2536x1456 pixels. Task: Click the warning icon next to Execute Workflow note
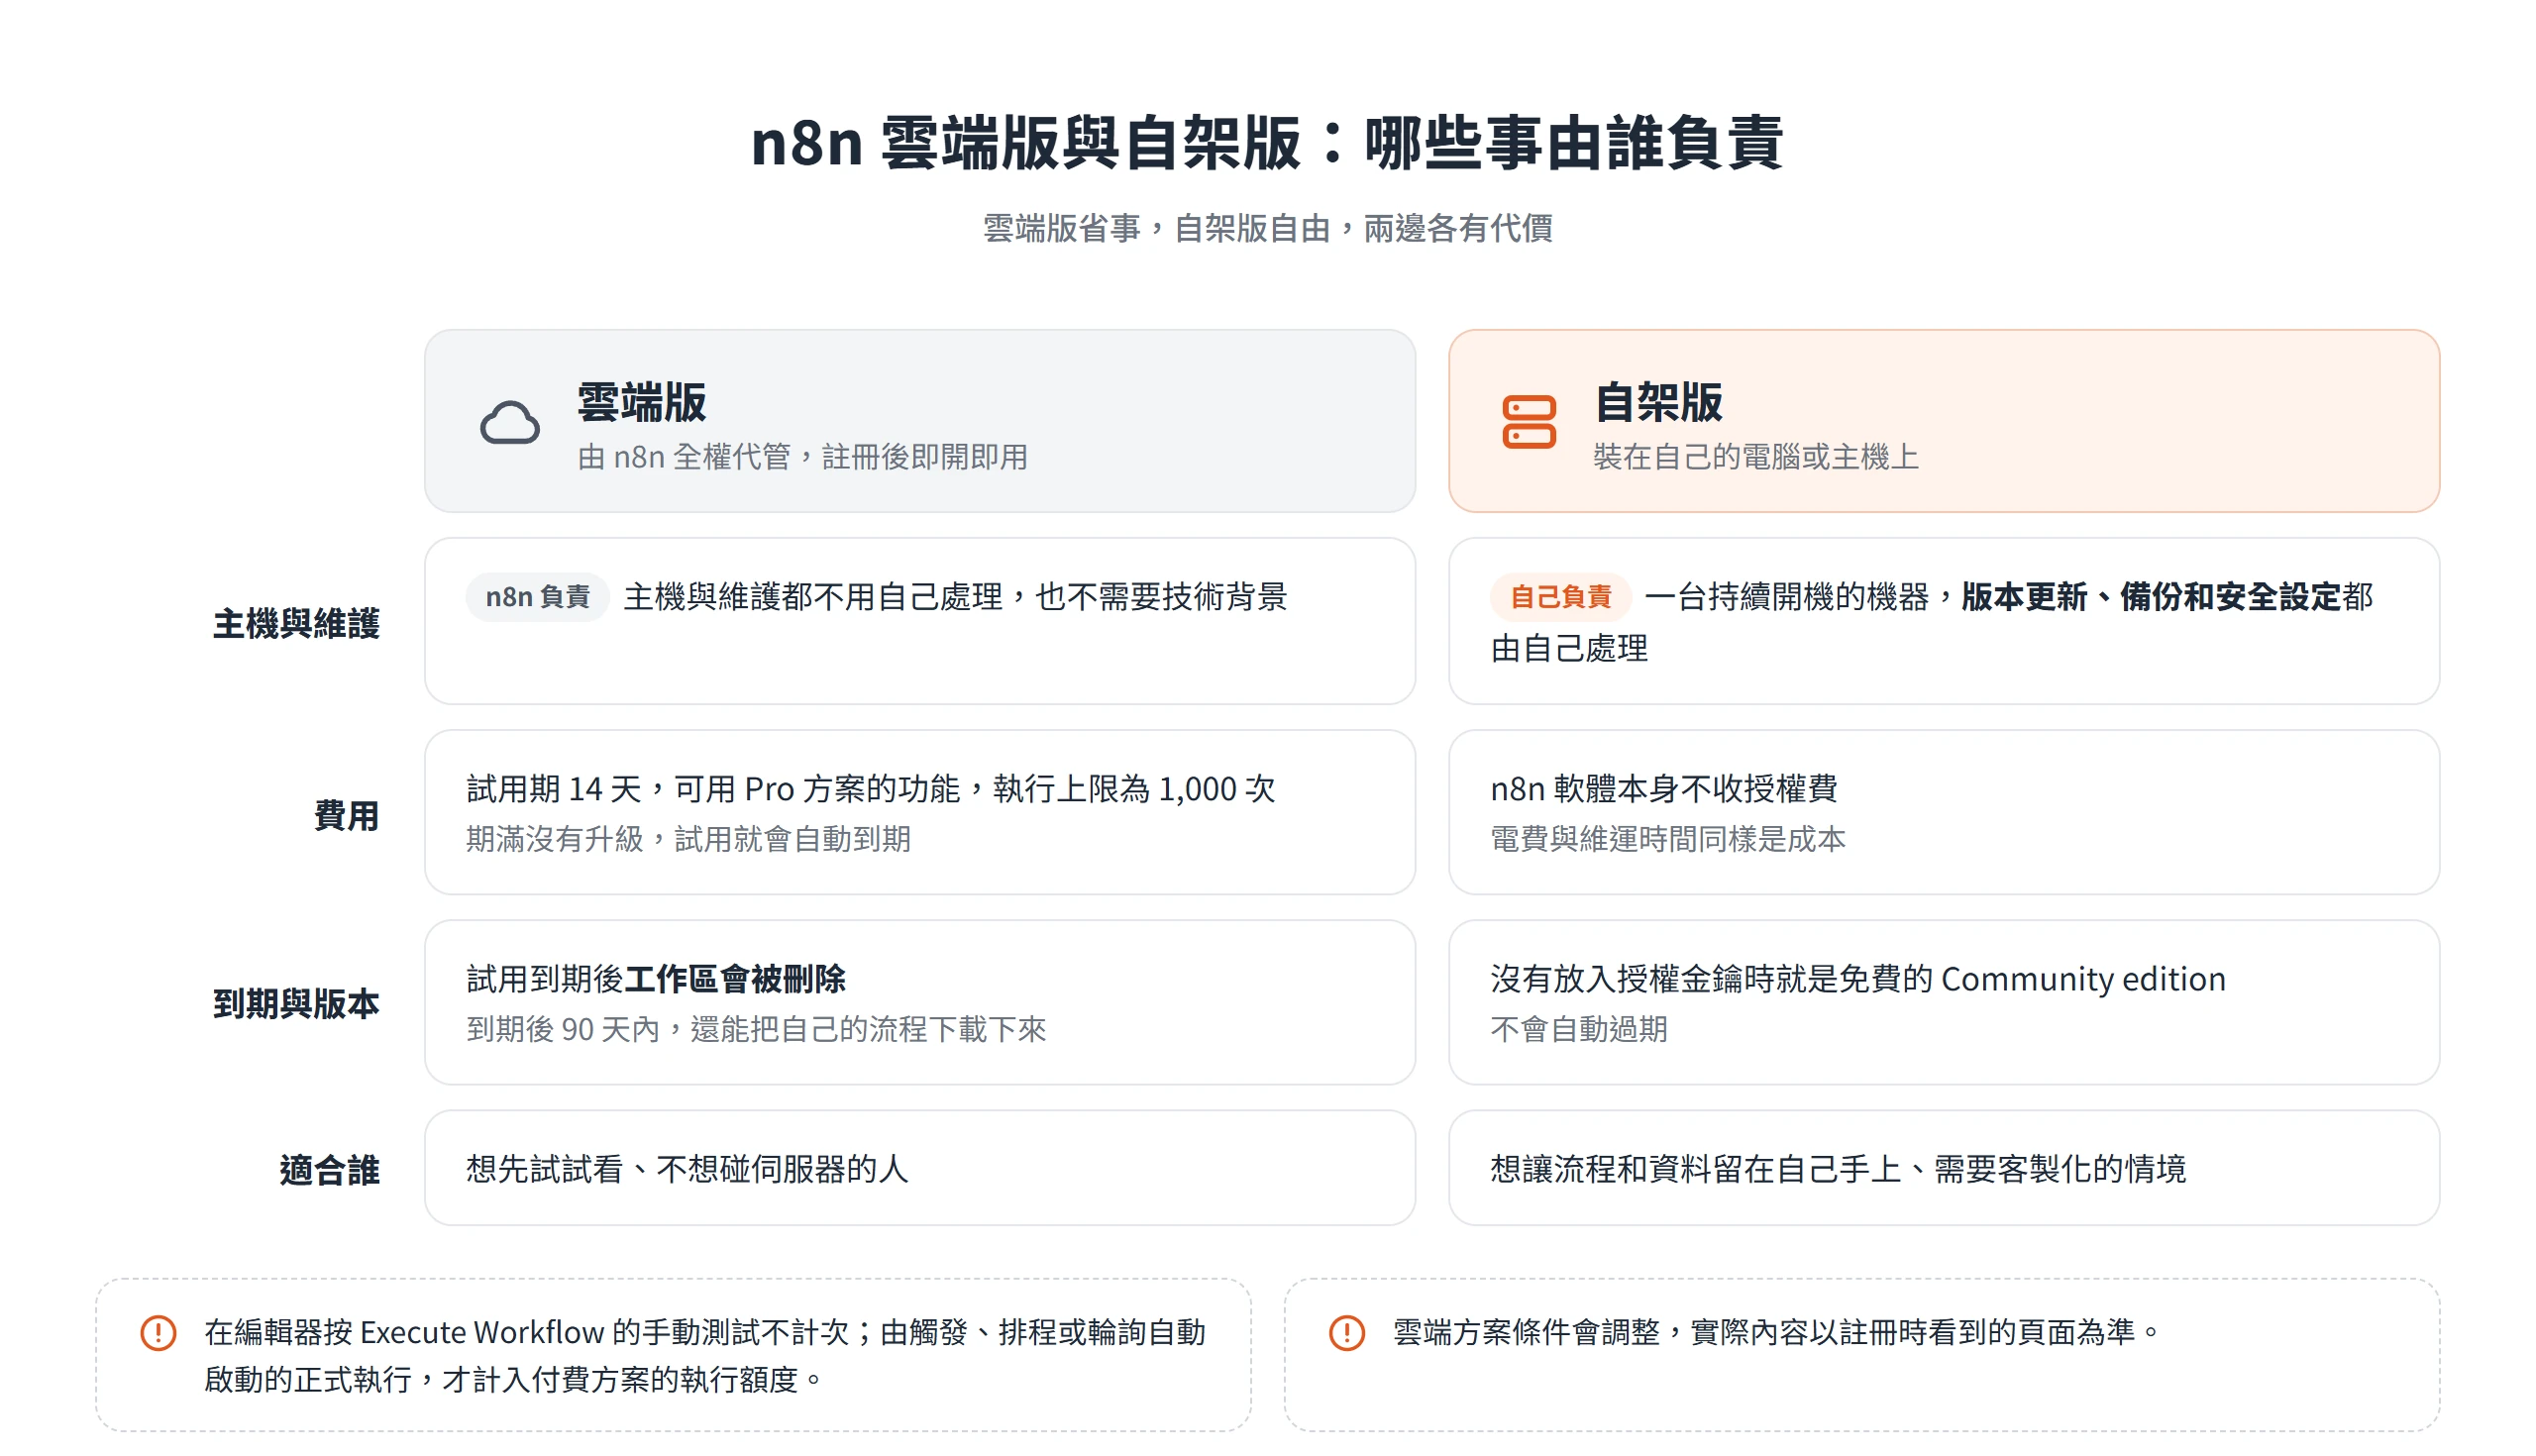pos(158,1332)
